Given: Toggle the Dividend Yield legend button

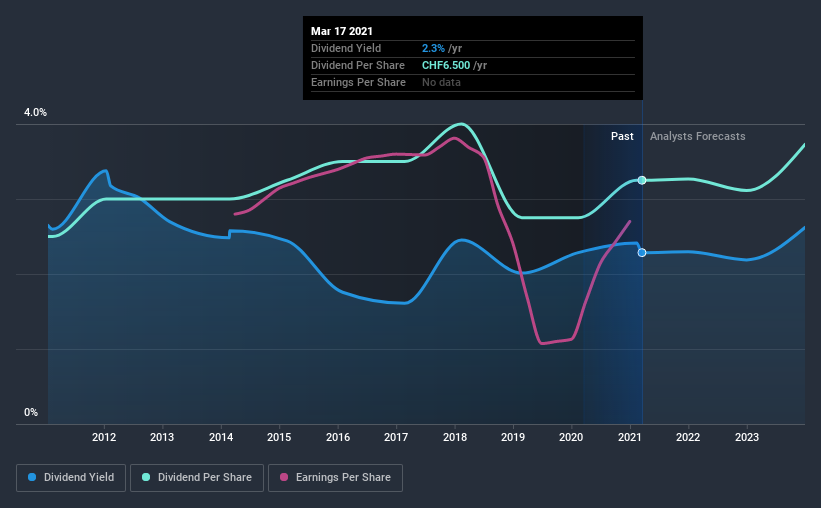Looking at the screenshot, I should coord(71,478).
